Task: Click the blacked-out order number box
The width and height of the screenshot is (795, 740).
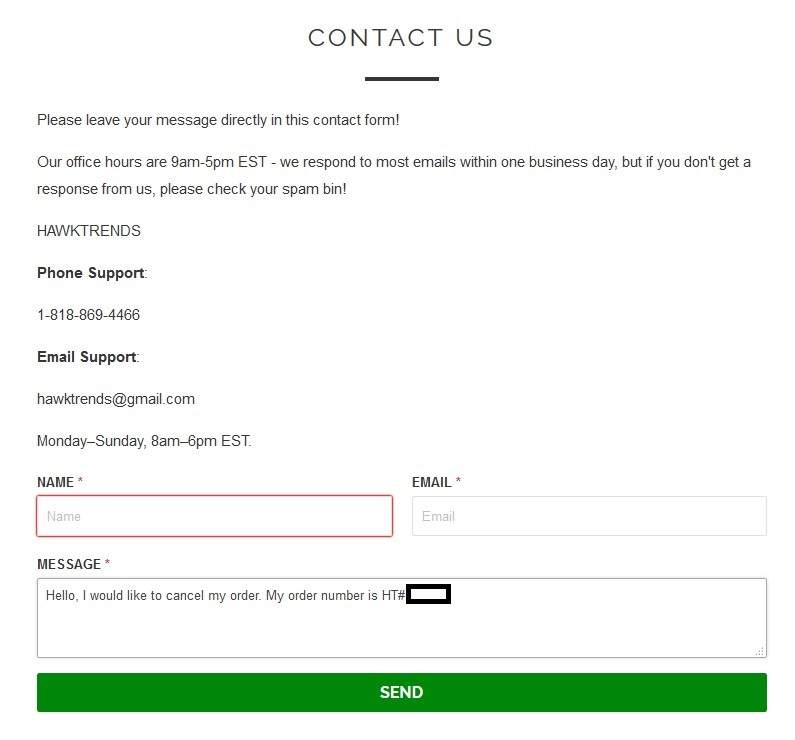Action: (429, 595)
